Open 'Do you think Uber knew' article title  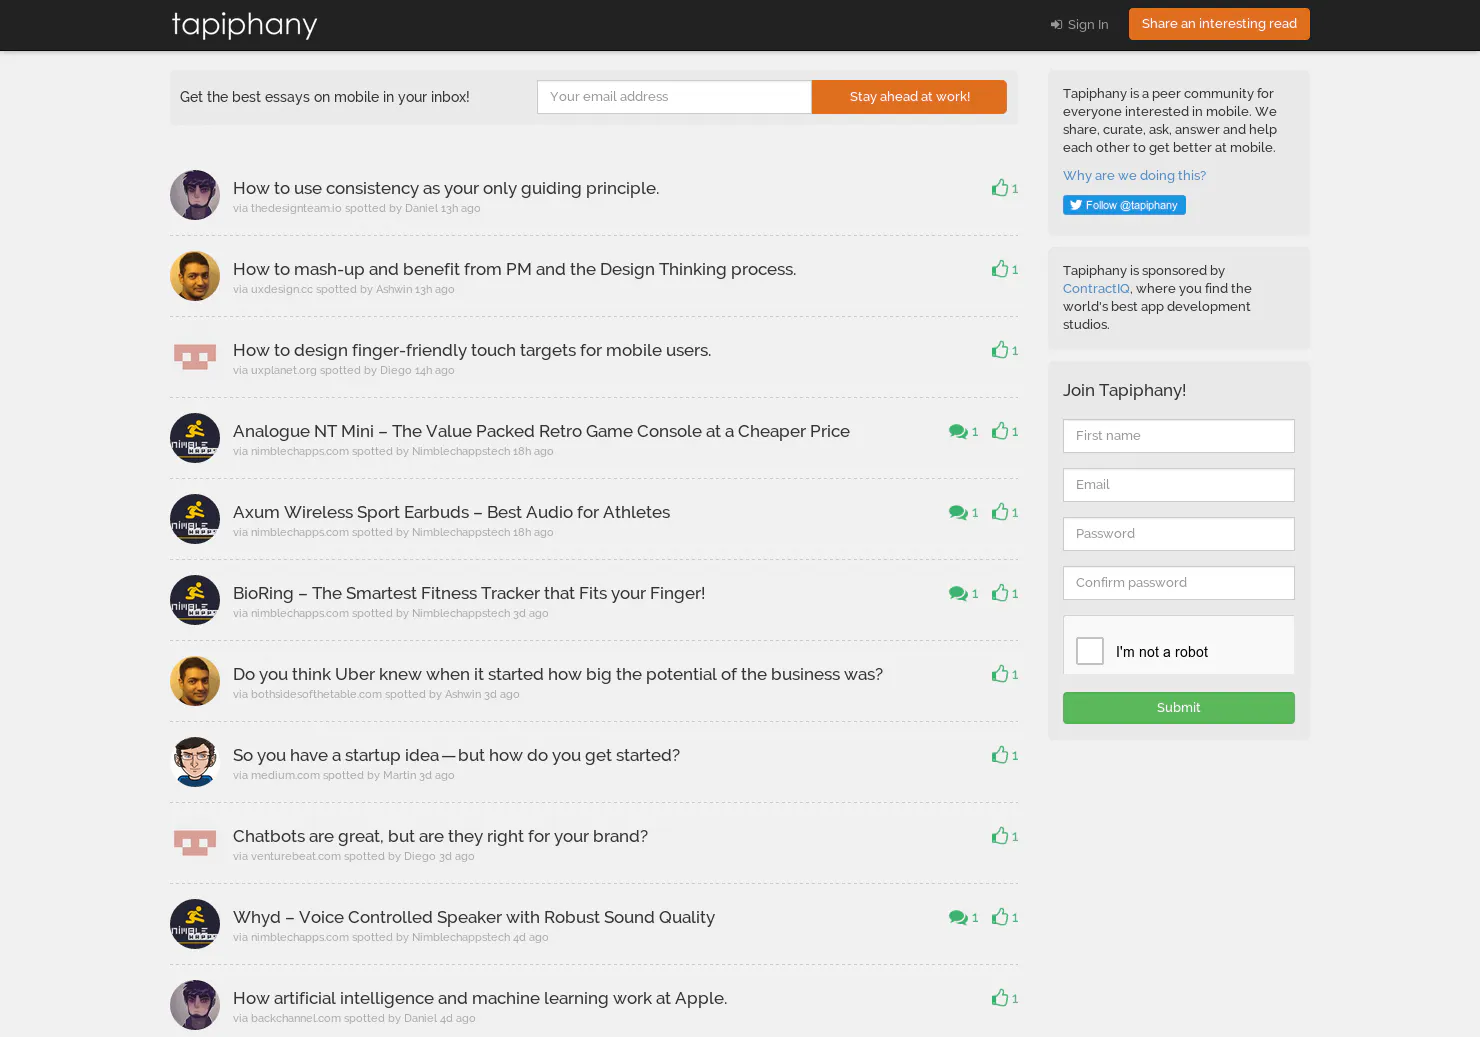point(558,674)
